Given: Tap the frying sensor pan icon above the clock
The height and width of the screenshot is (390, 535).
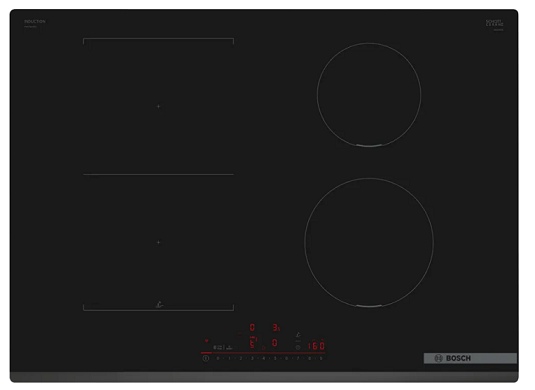Looking at the screenshot, I should tap(298, 335).
